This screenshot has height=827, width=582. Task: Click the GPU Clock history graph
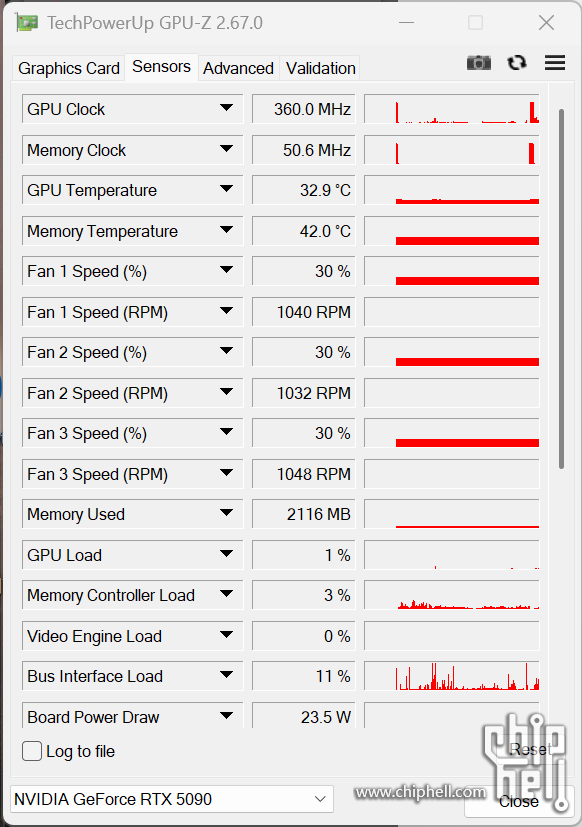(452, 109)
